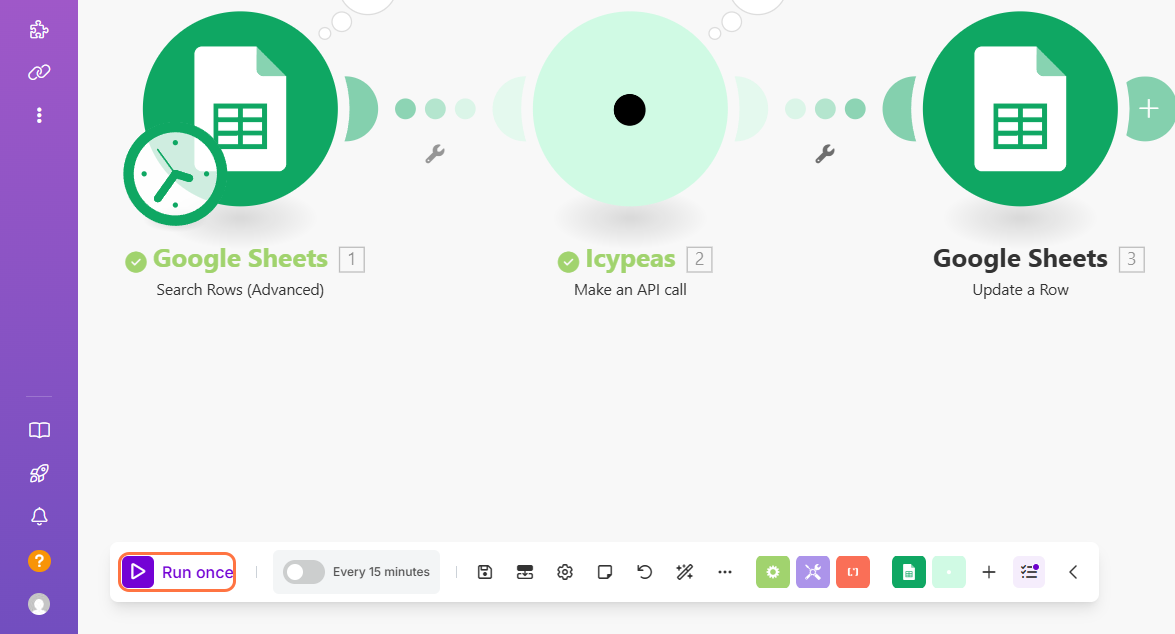Viewport: 1175px width, 634px height.
Task: Open the import/export blueprint icon
Action: click(525, 572)
